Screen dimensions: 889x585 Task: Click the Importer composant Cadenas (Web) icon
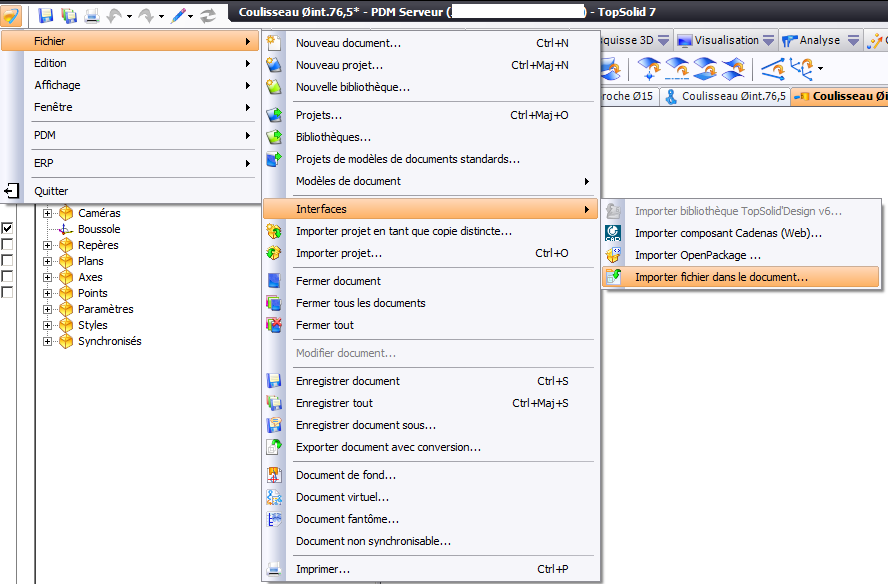click(613, 233)
